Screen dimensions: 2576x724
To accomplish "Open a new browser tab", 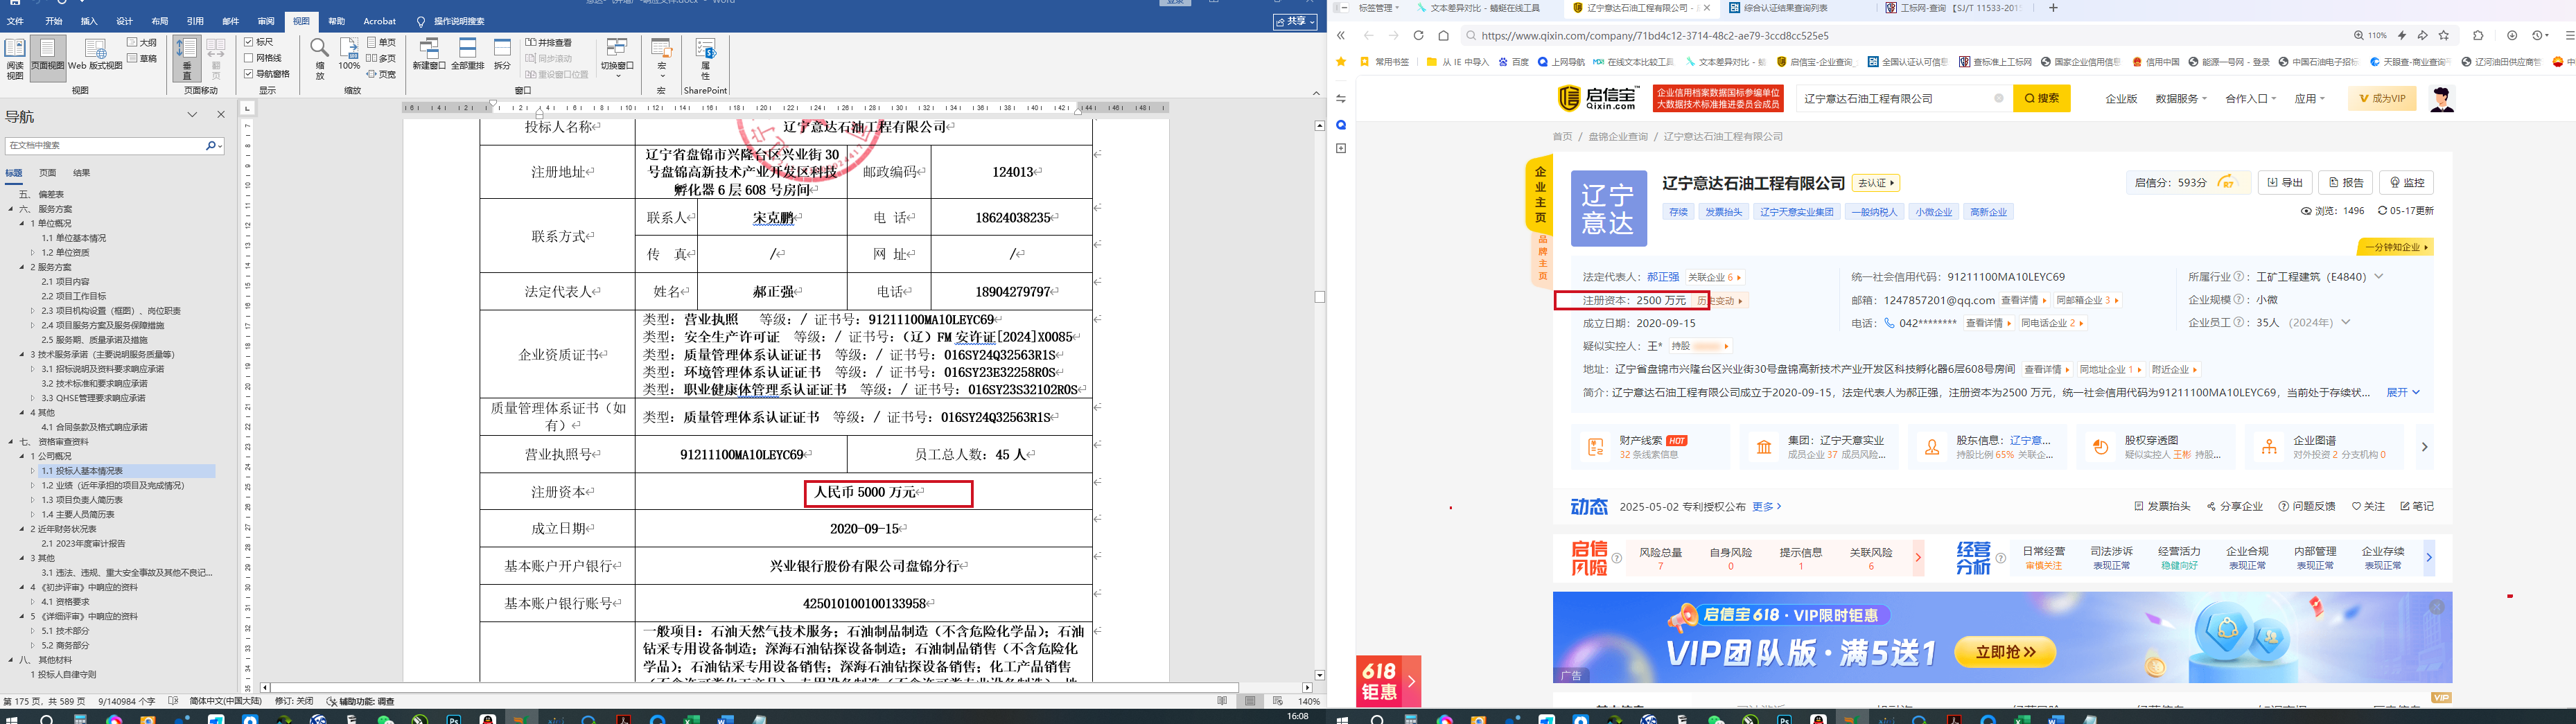I will tap(2053, 8).
